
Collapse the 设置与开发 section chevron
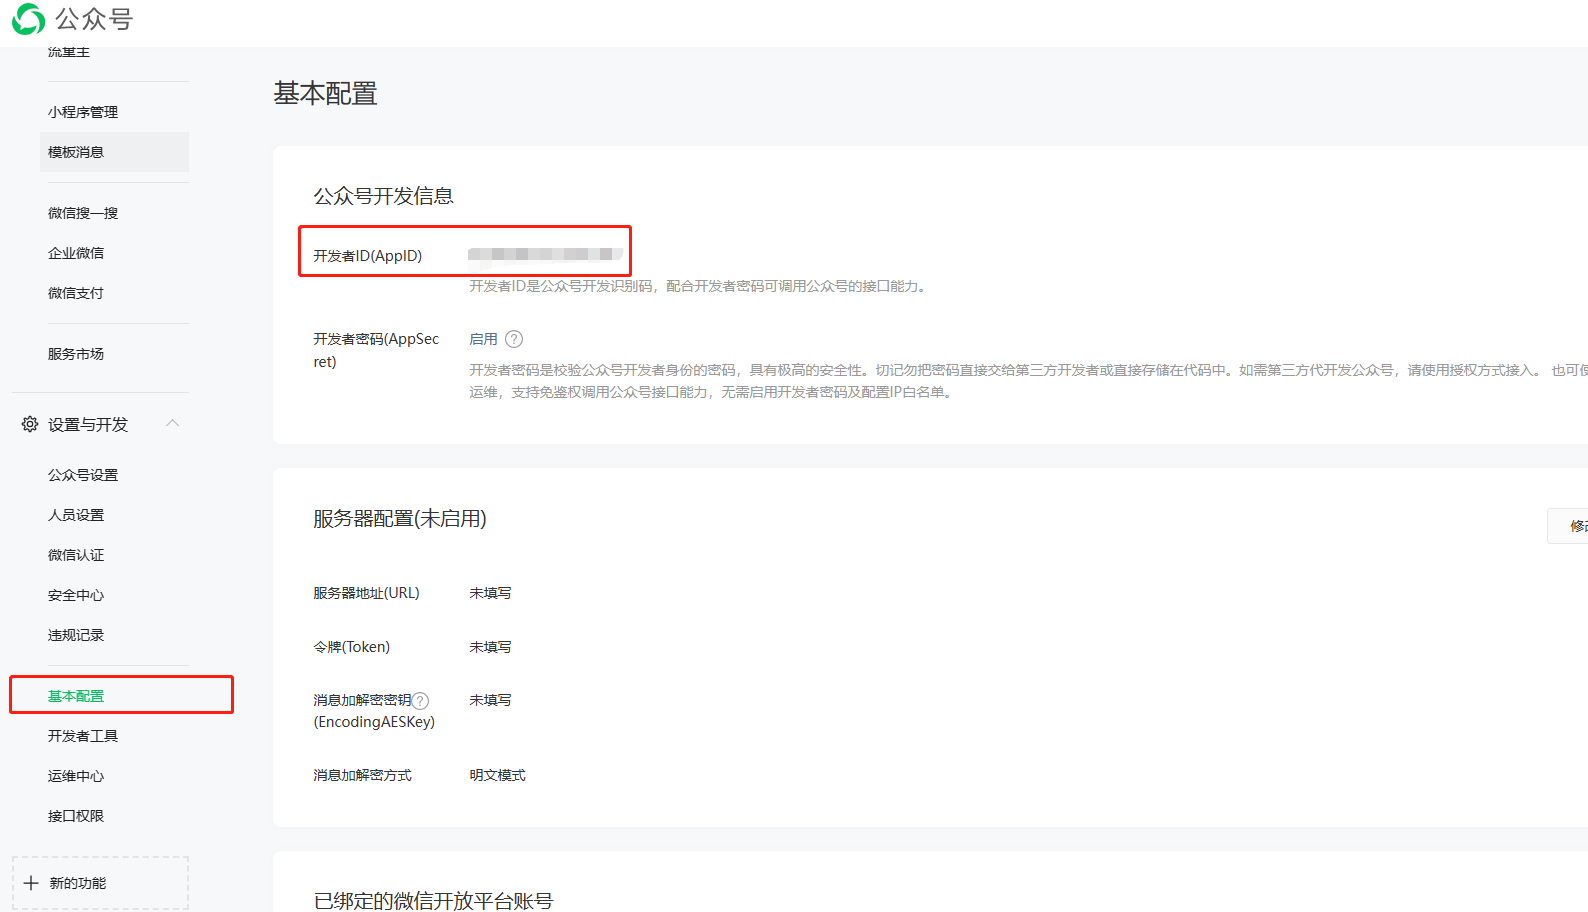click(173, 424)
